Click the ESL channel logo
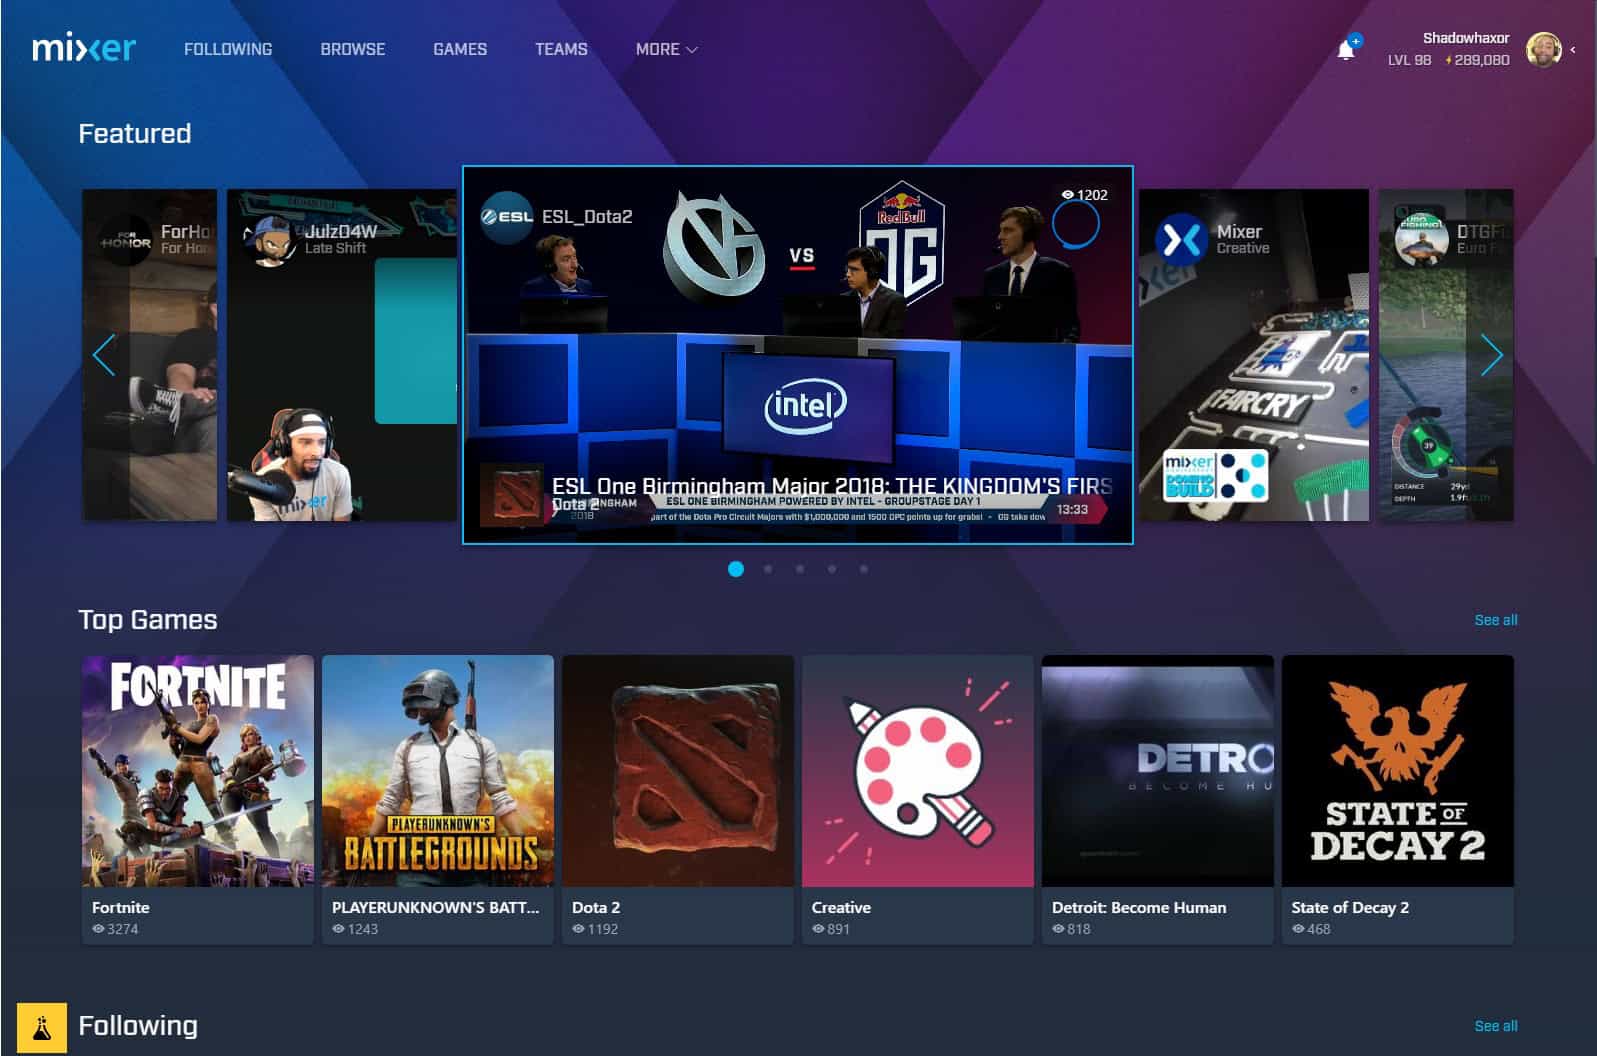 (507, 216)
